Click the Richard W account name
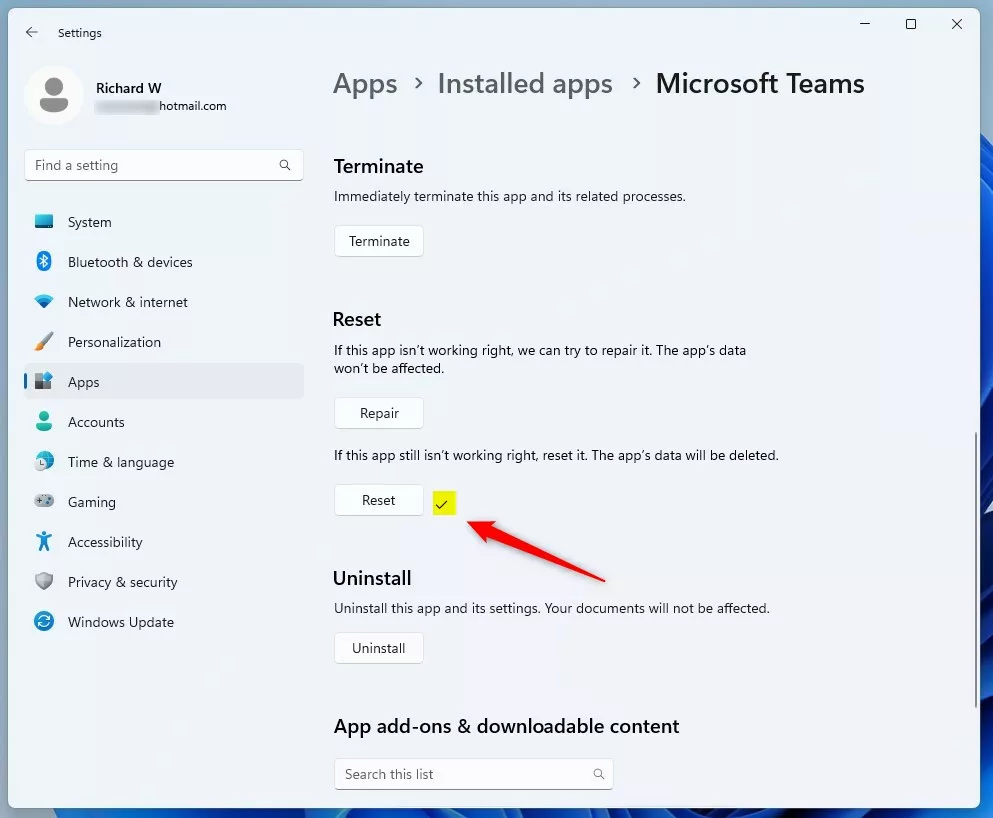The image size is (993, 818). 129,88
